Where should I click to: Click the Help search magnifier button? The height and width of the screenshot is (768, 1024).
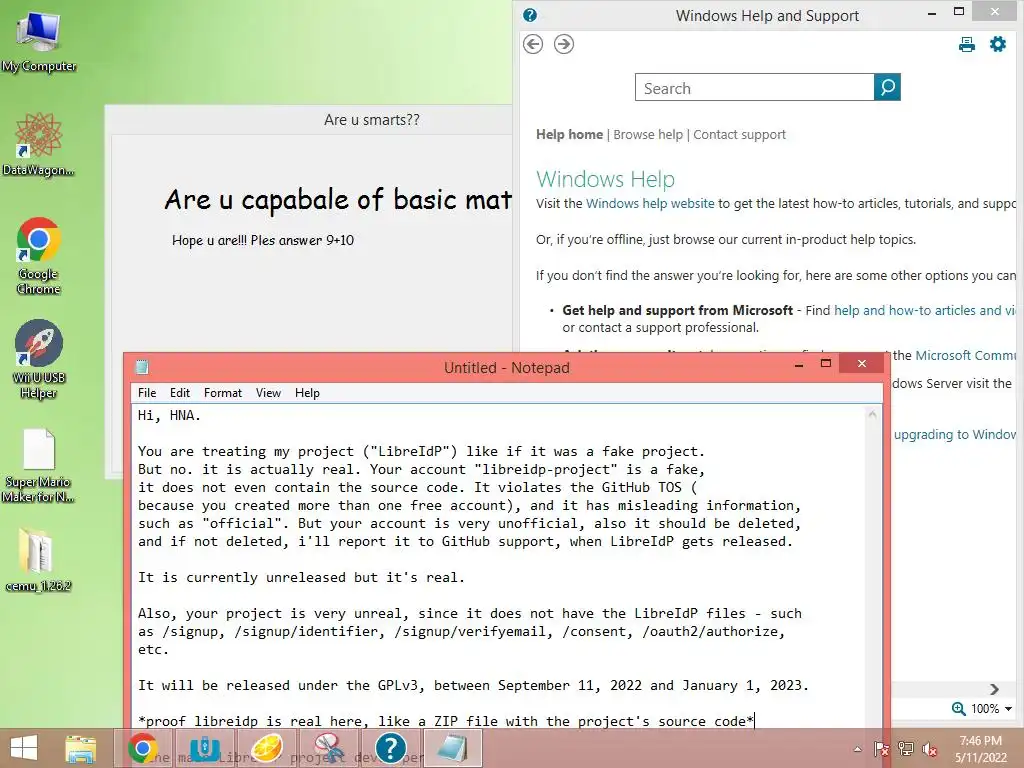[x=887, y=87]
